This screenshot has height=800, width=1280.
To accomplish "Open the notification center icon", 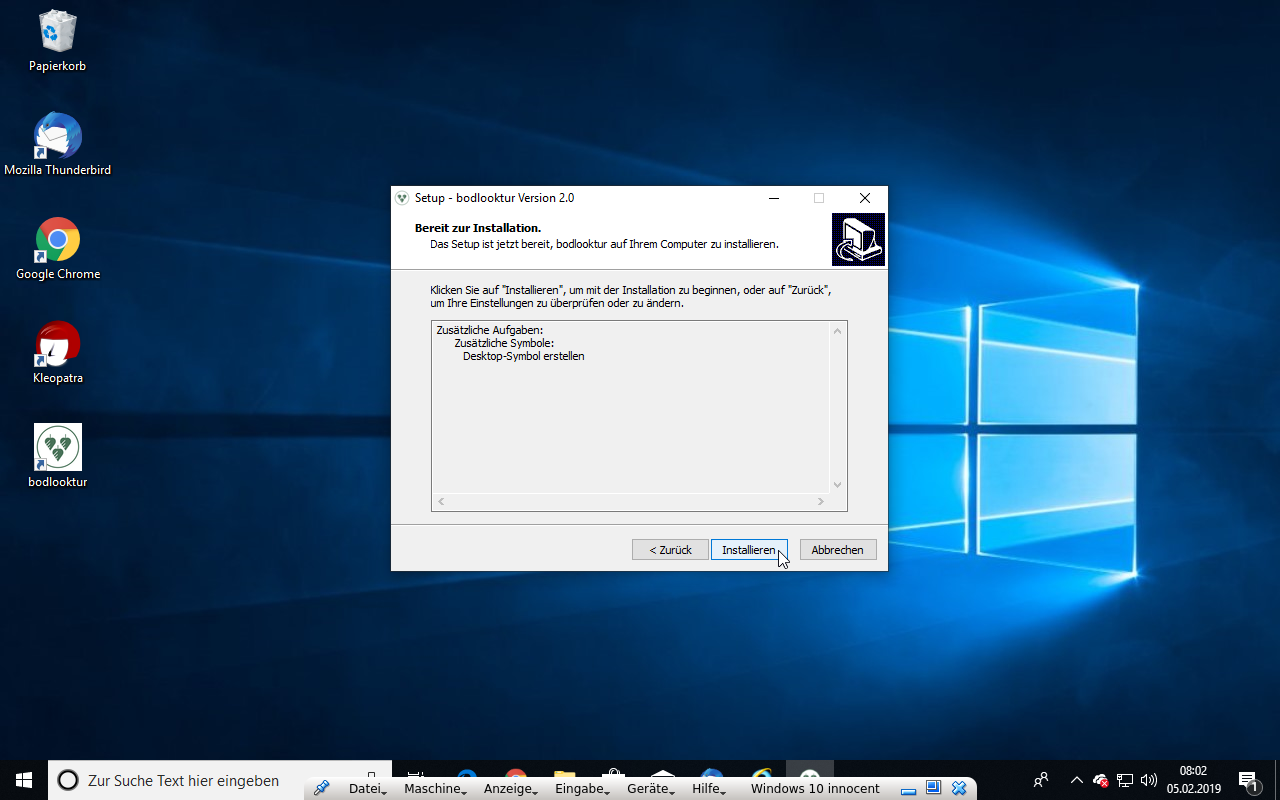I will pos(1248,780).
